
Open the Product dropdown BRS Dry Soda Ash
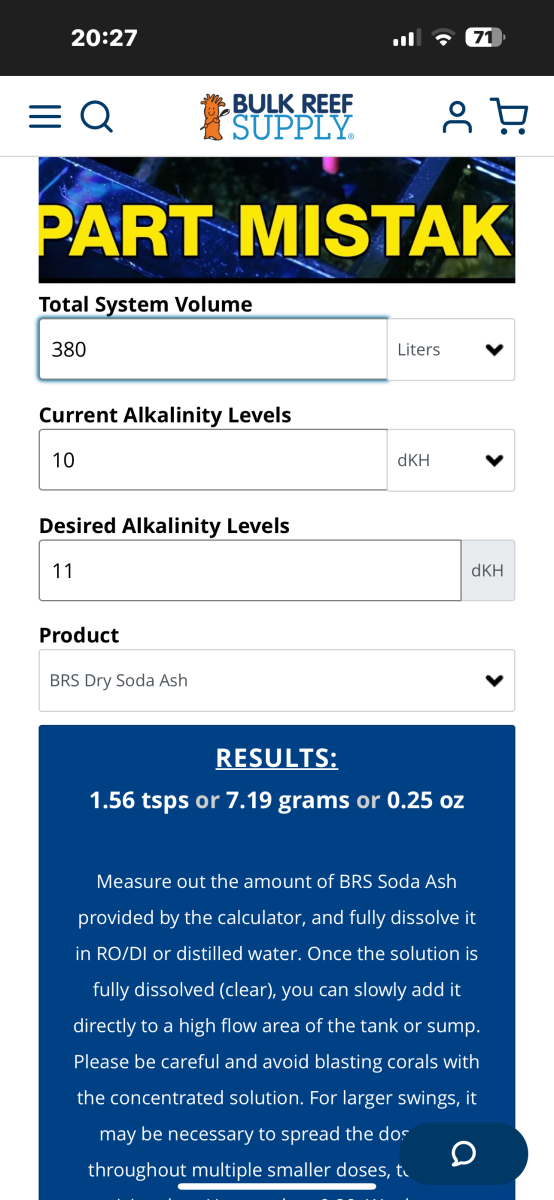coord(277,681)
